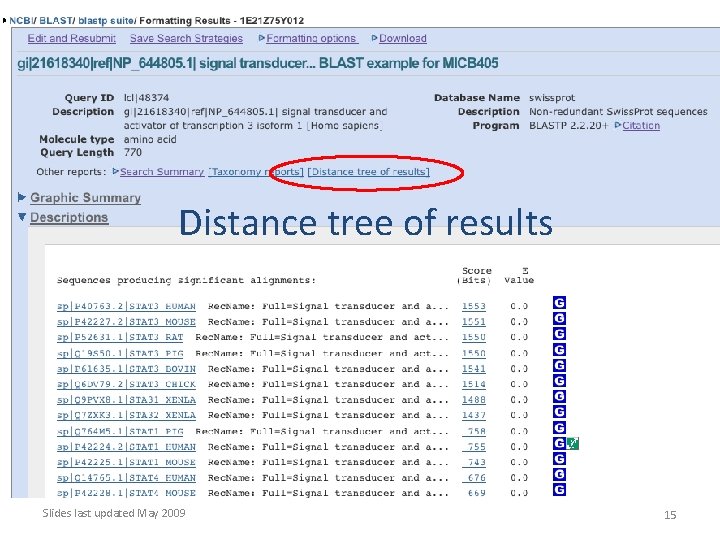Expand the Graphic Summary section triangle

tap(22, 197)
